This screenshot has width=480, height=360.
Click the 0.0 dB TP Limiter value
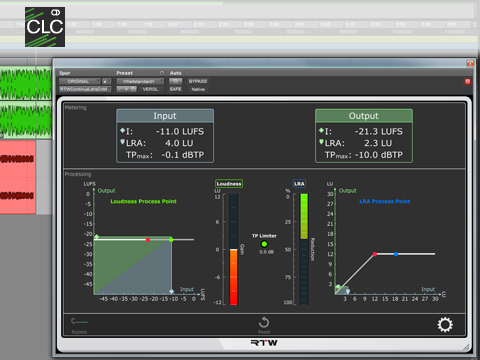[267, 252]
